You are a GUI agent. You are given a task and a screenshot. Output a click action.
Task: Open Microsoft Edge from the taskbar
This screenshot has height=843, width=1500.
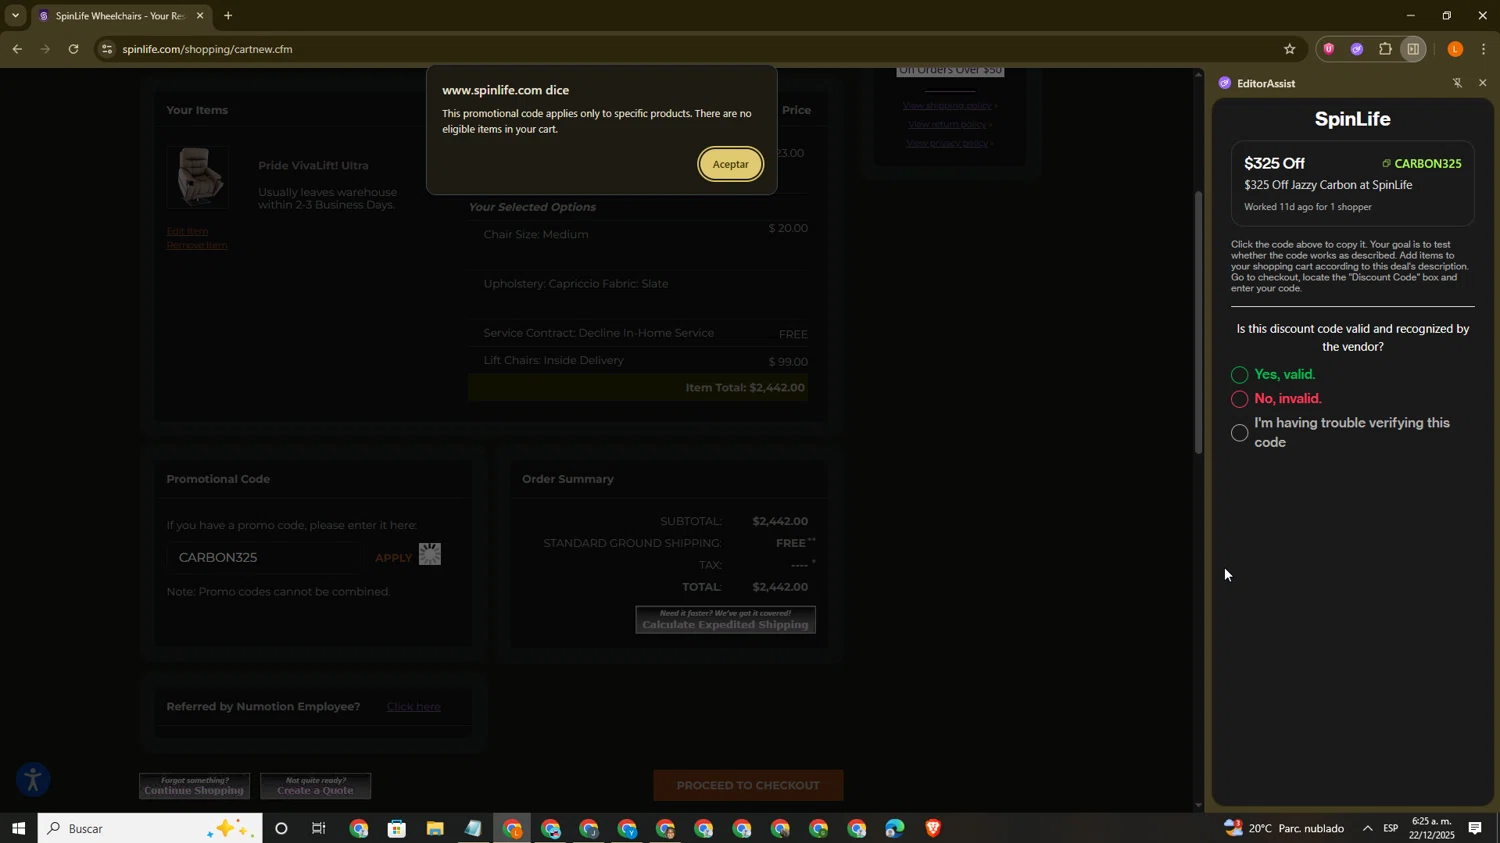tap(894, 828)
